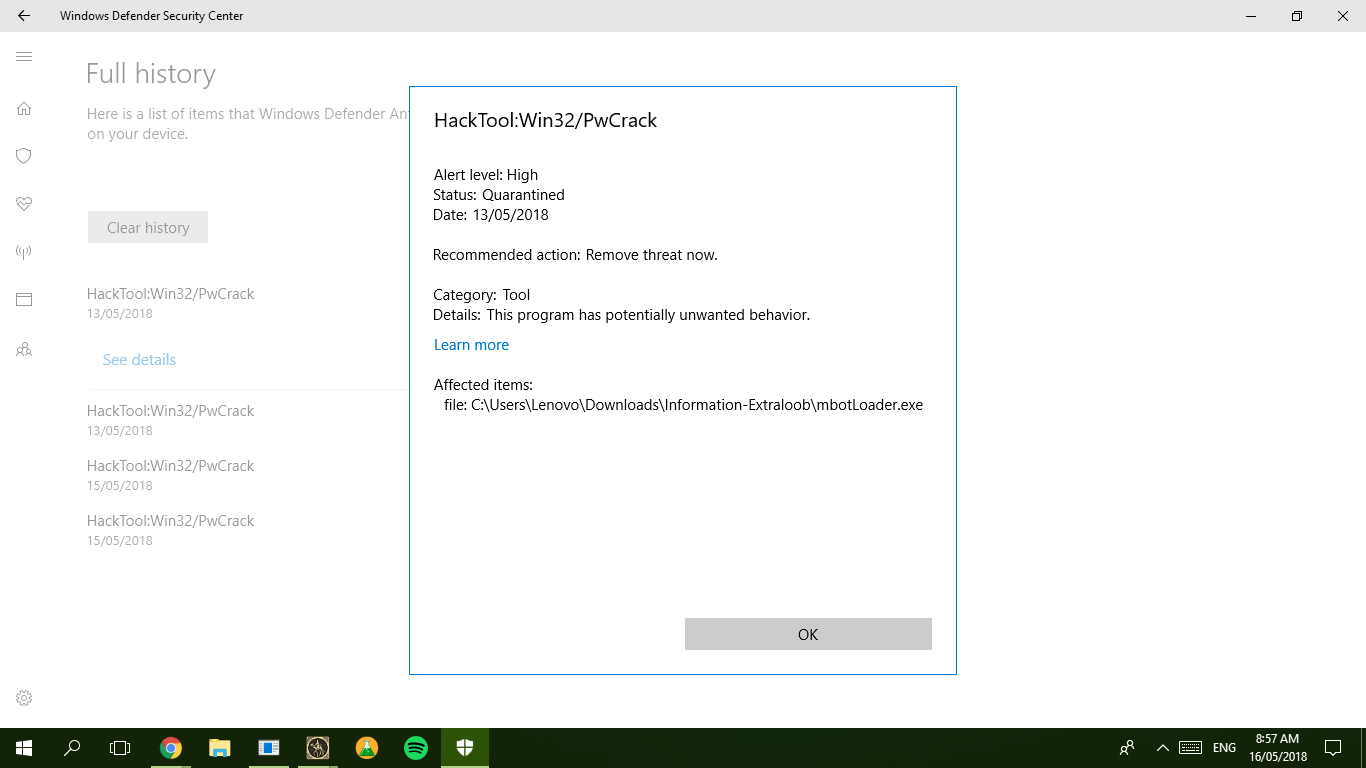This screenshot has width=1366, height=768.
Task: Open the Learn more link
Action: click(471, 345)
